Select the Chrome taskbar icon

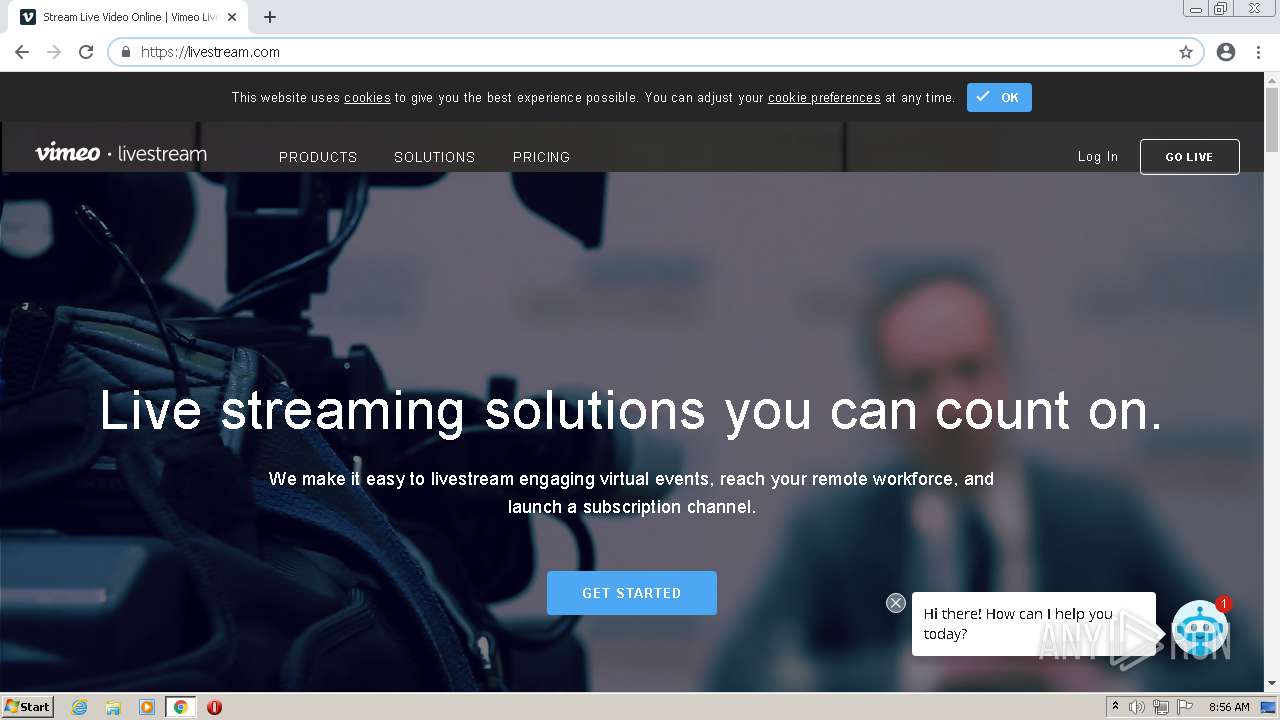[181, 707]
